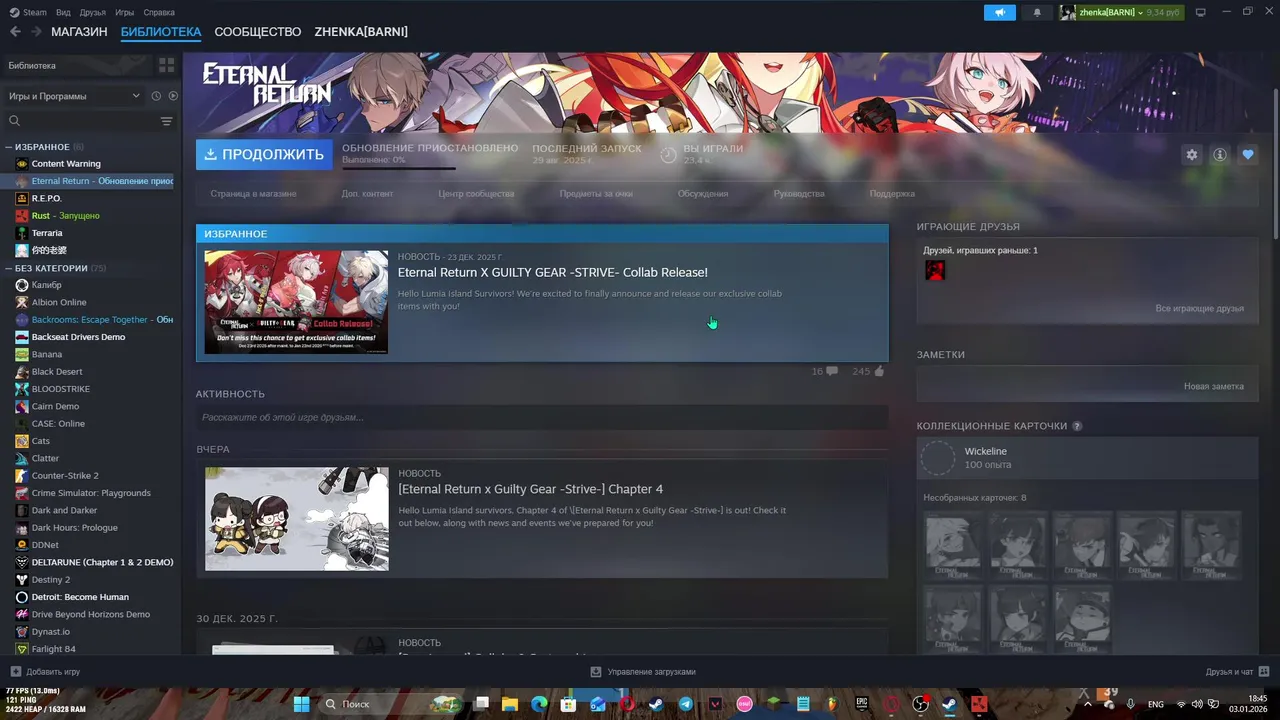The image size is (1280, 720).
Task: Open the Друзья menu
Action: click(93, 12)
